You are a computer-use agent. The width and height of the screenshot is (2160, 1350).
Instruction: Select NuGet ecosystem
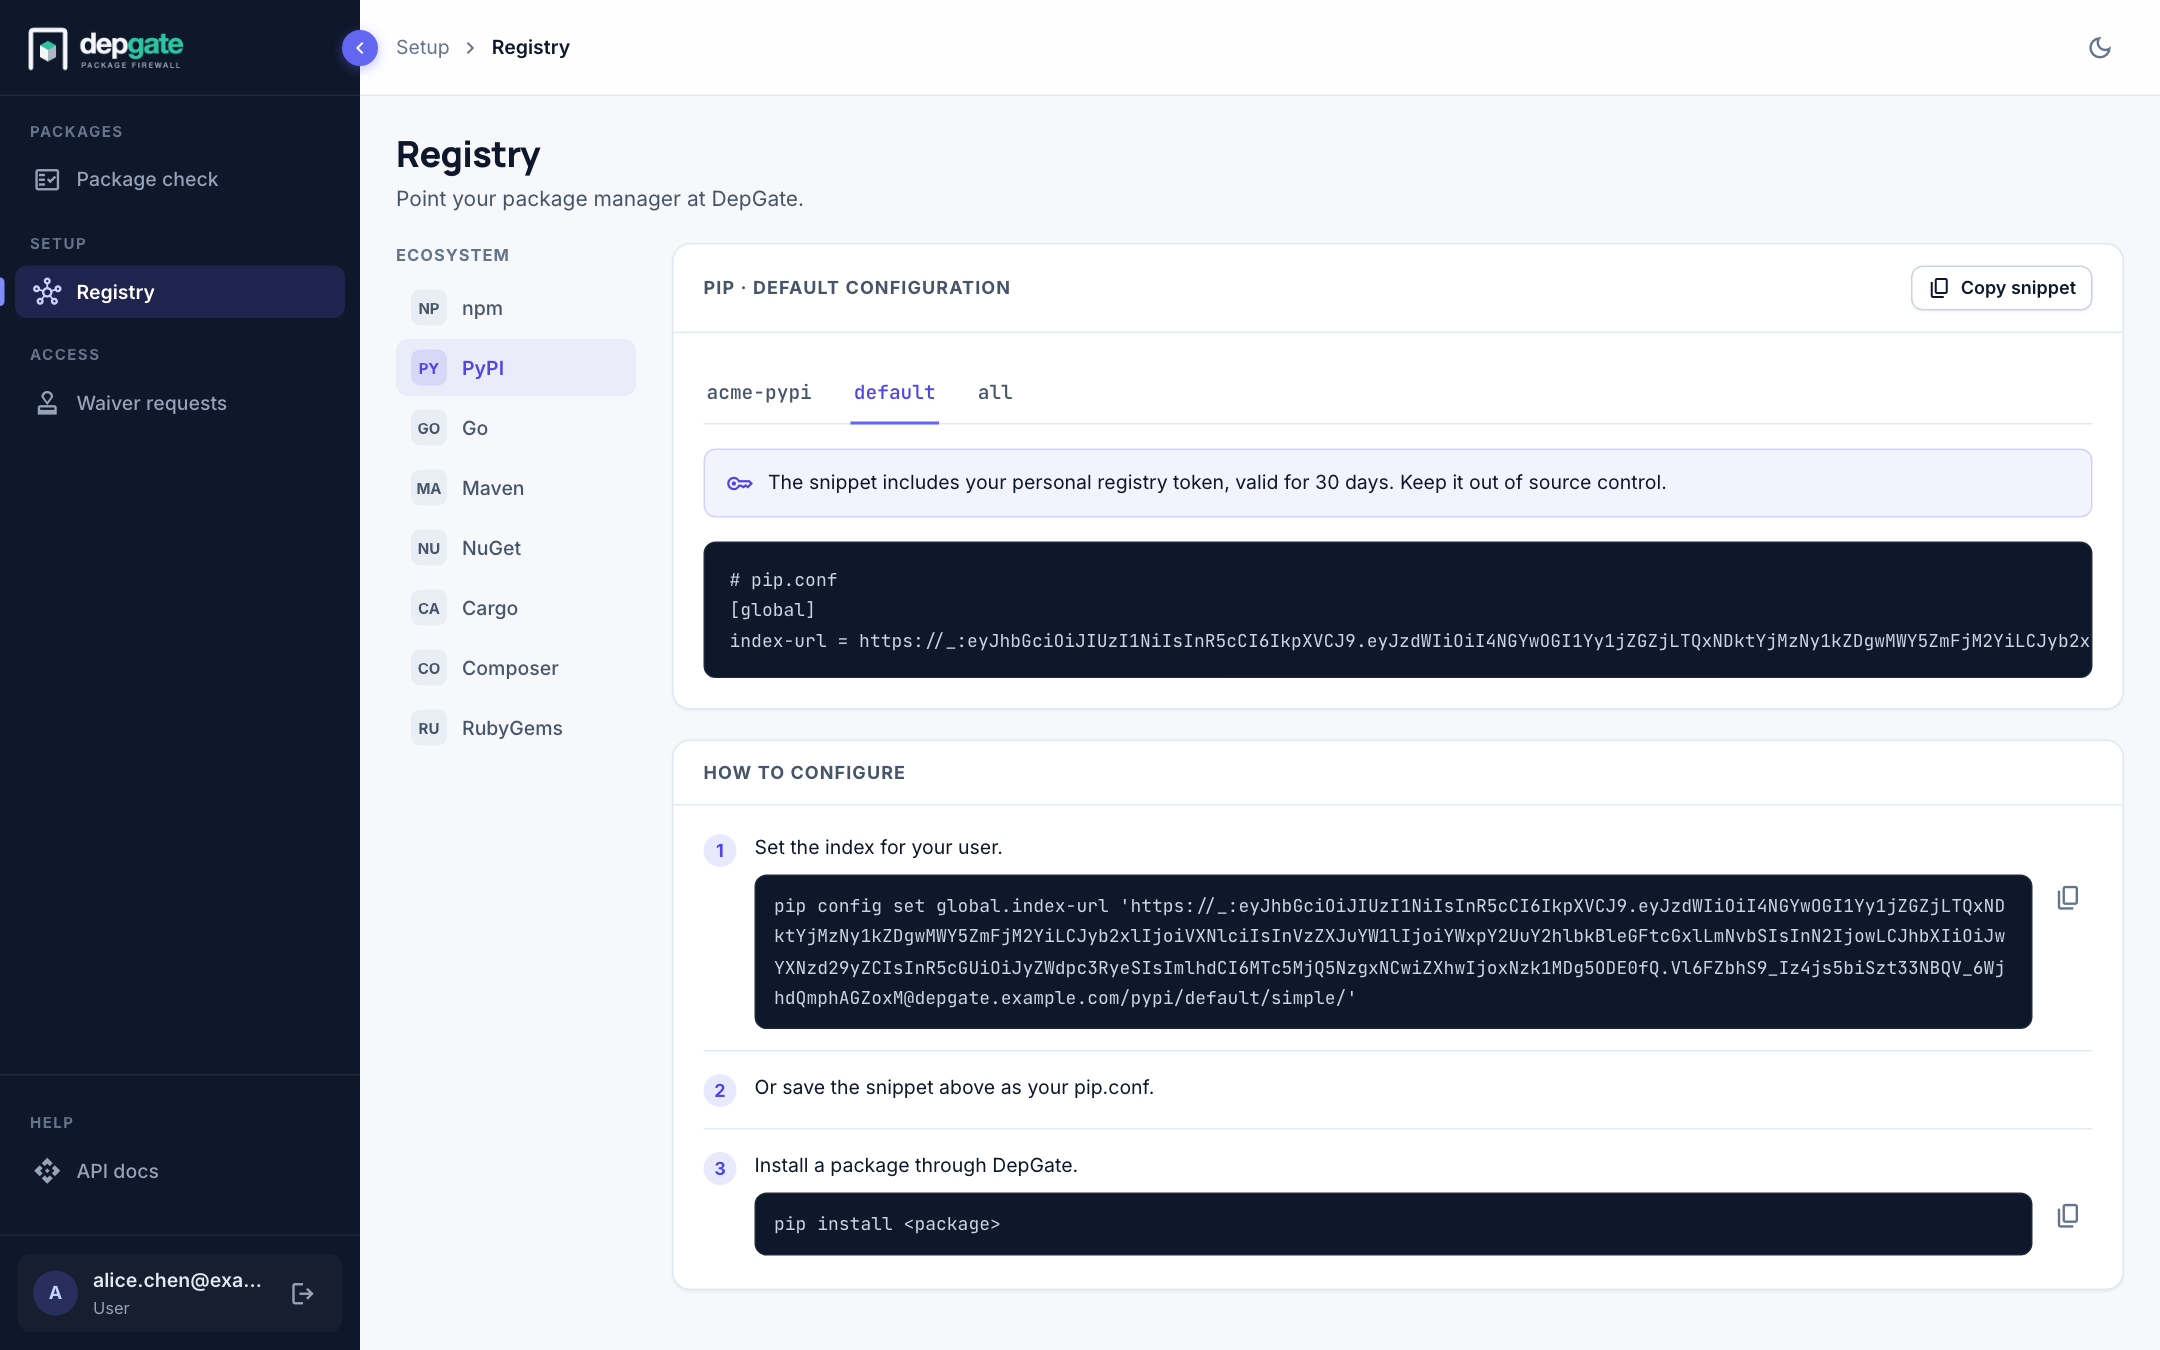point(516,548)
